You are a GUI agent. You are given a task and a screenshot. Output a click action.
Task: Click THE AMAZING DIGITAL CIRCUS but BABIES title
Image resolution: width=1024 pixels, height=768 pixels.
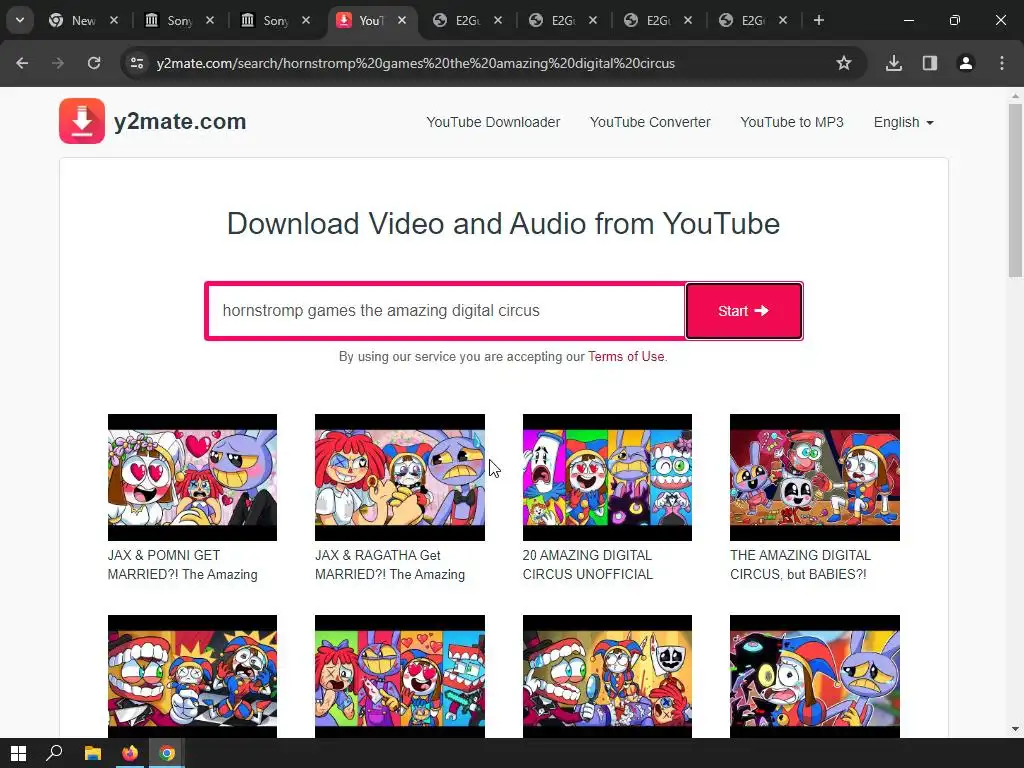(801, 565)
